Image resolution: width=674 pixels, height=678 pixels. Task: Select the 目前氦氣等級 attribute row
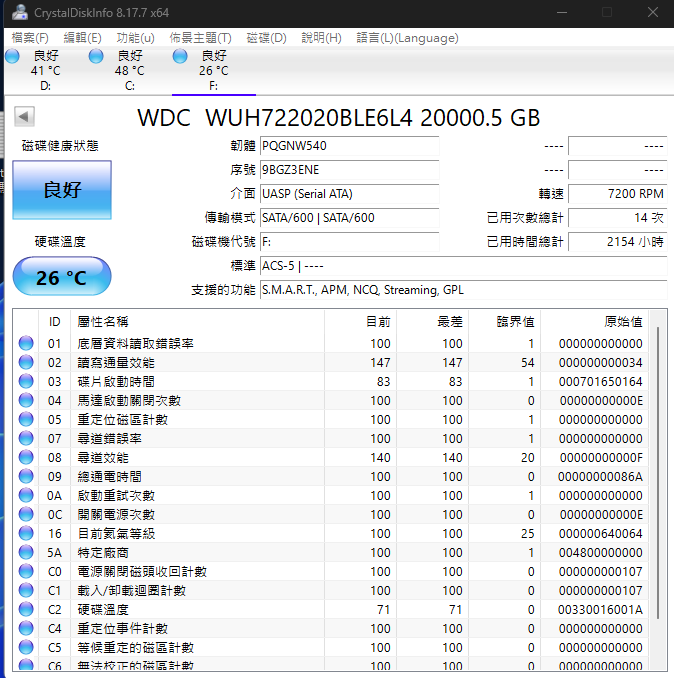[x=331, y=534]
